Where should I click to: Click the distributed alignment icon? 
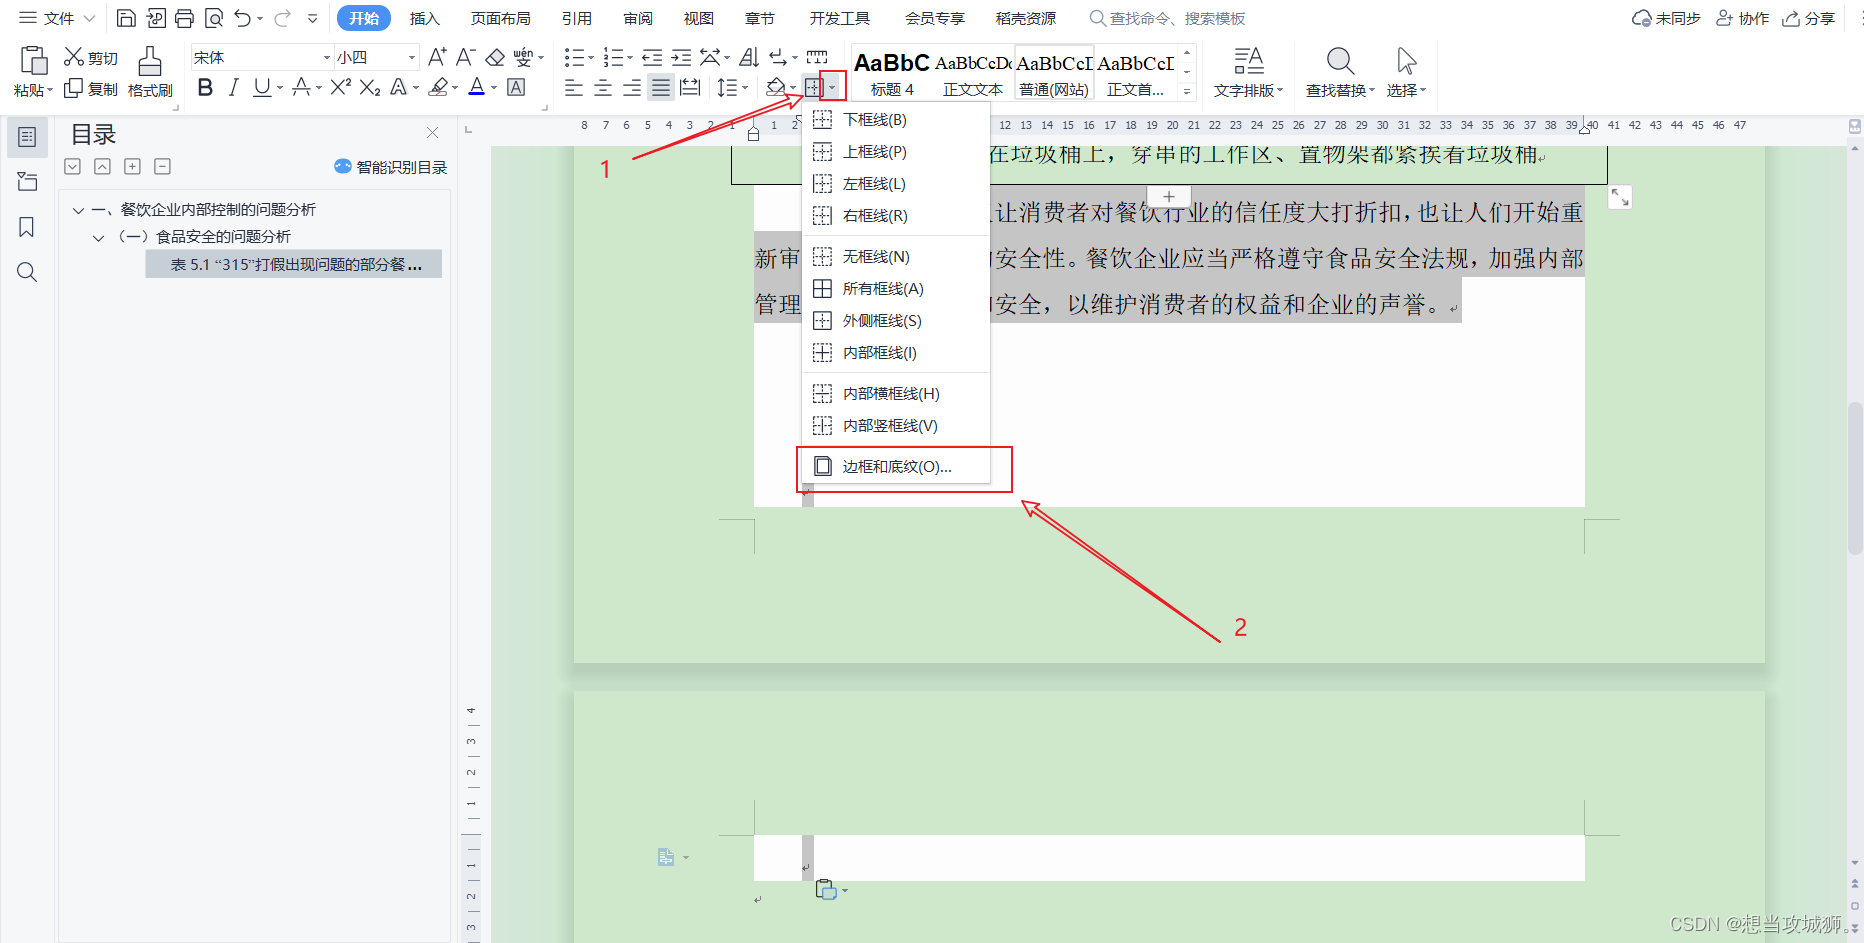[x=690, y=88]
